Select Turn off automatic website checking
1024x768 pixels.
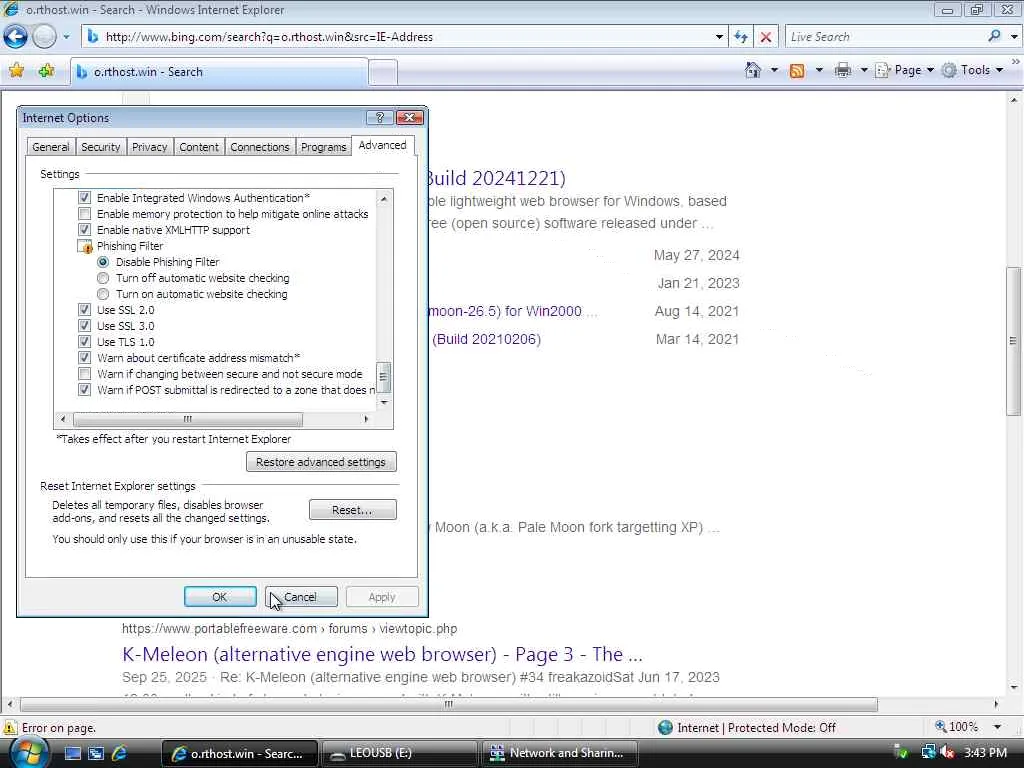pos(103,278)
